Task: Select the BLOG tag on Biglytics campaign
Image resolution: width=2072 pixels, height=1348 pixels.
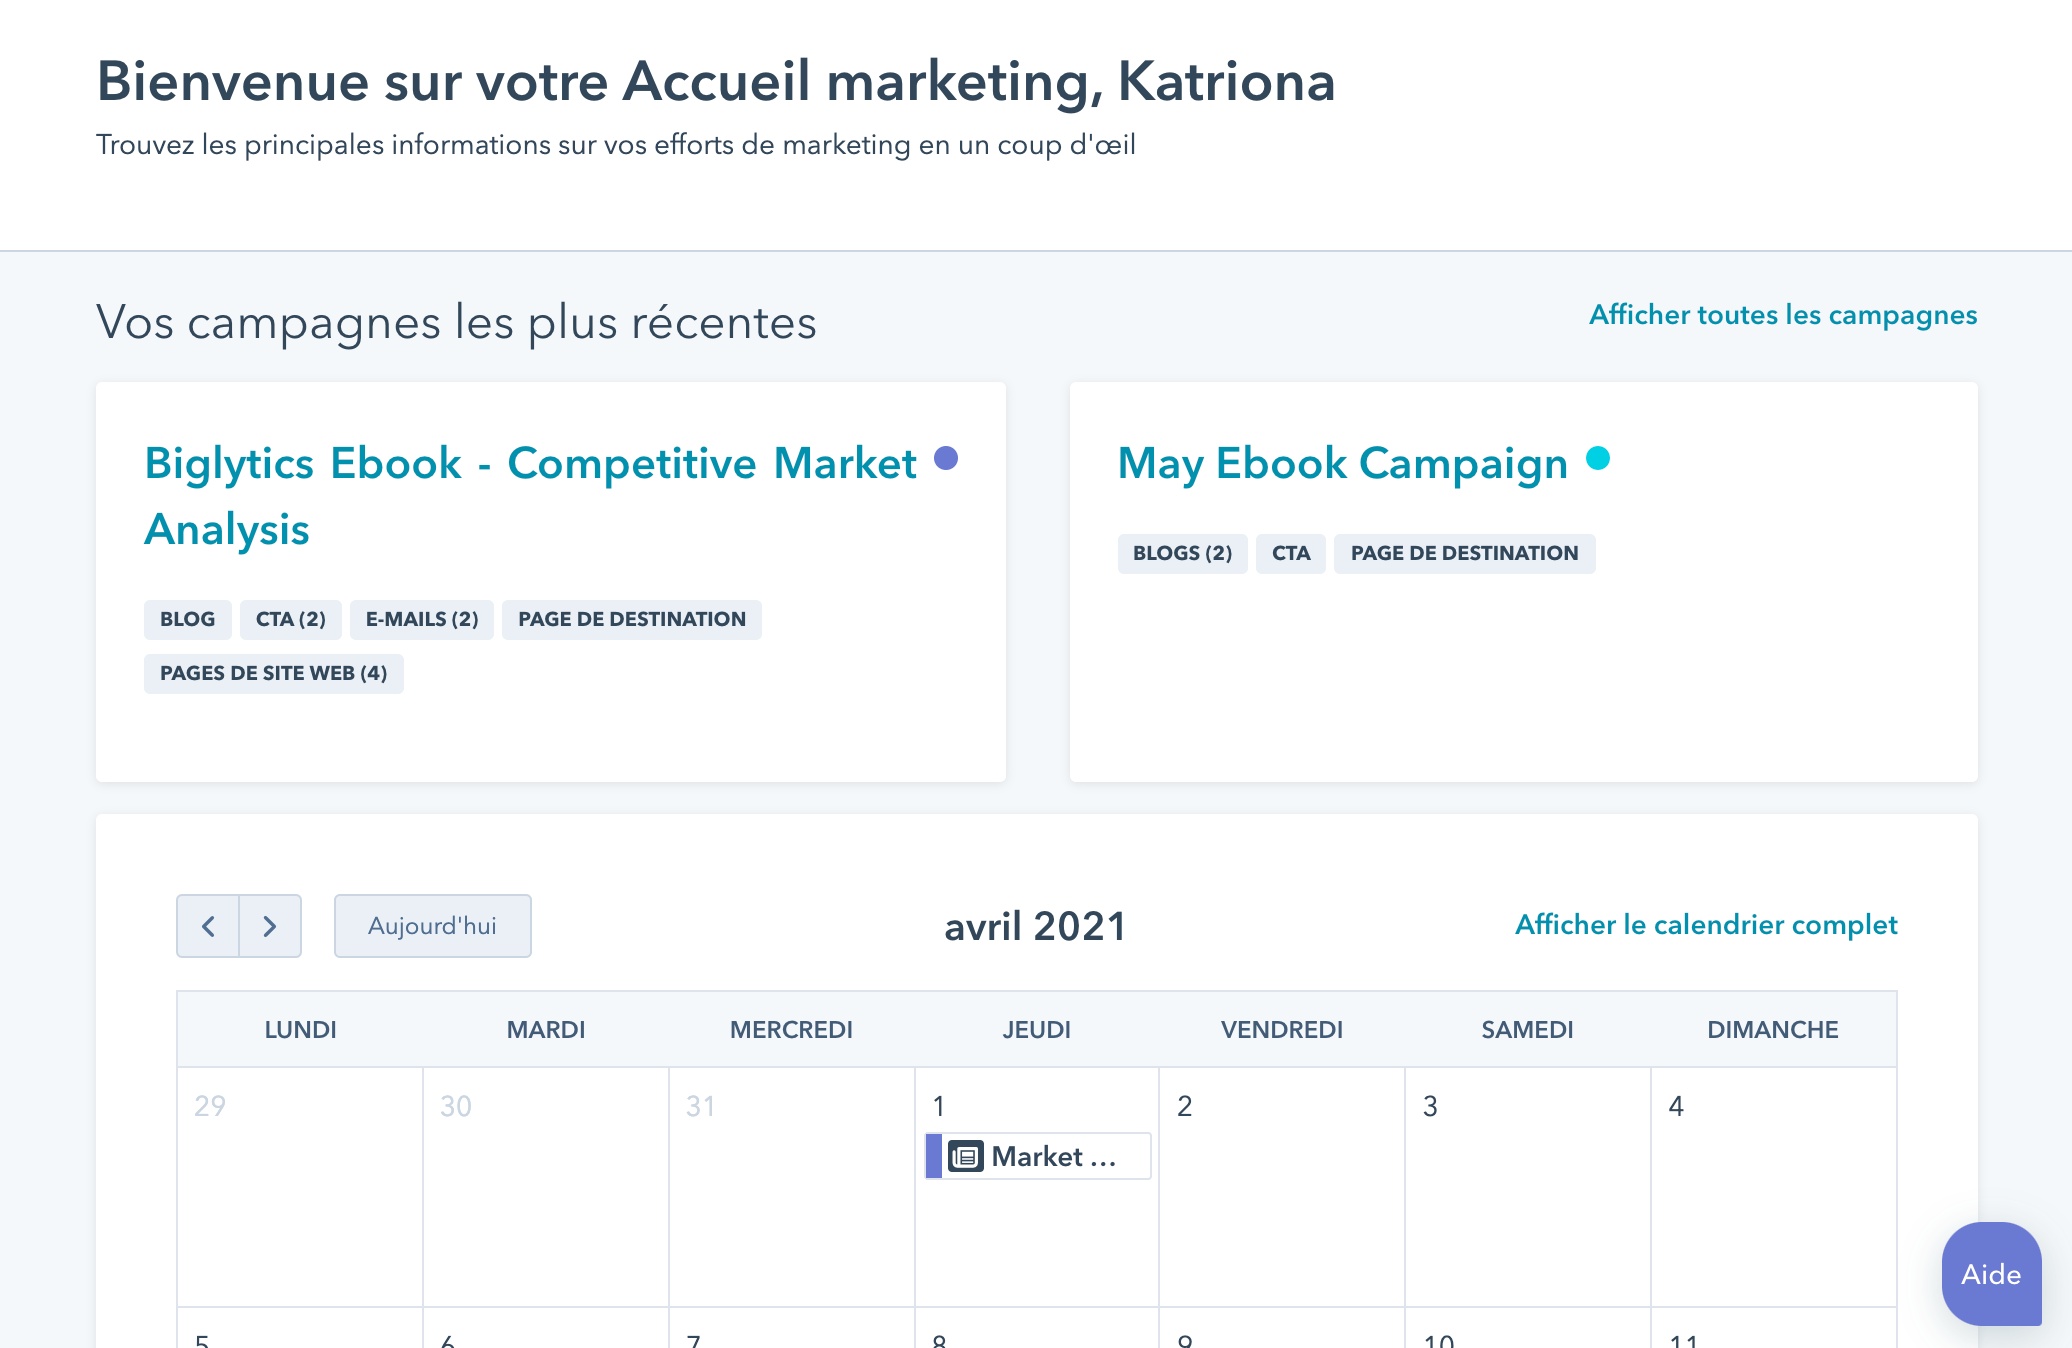Action: click(x=187, y=620)
